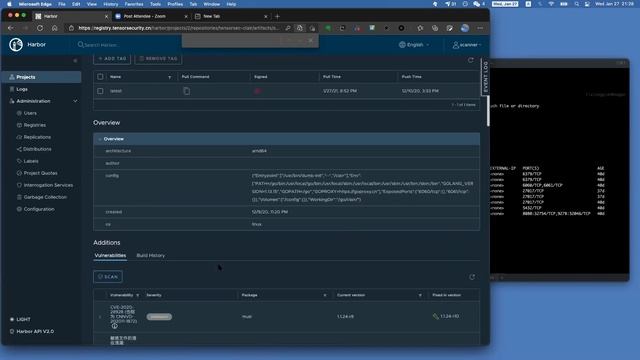Open the Current version column filter

[x=420, y=295]
